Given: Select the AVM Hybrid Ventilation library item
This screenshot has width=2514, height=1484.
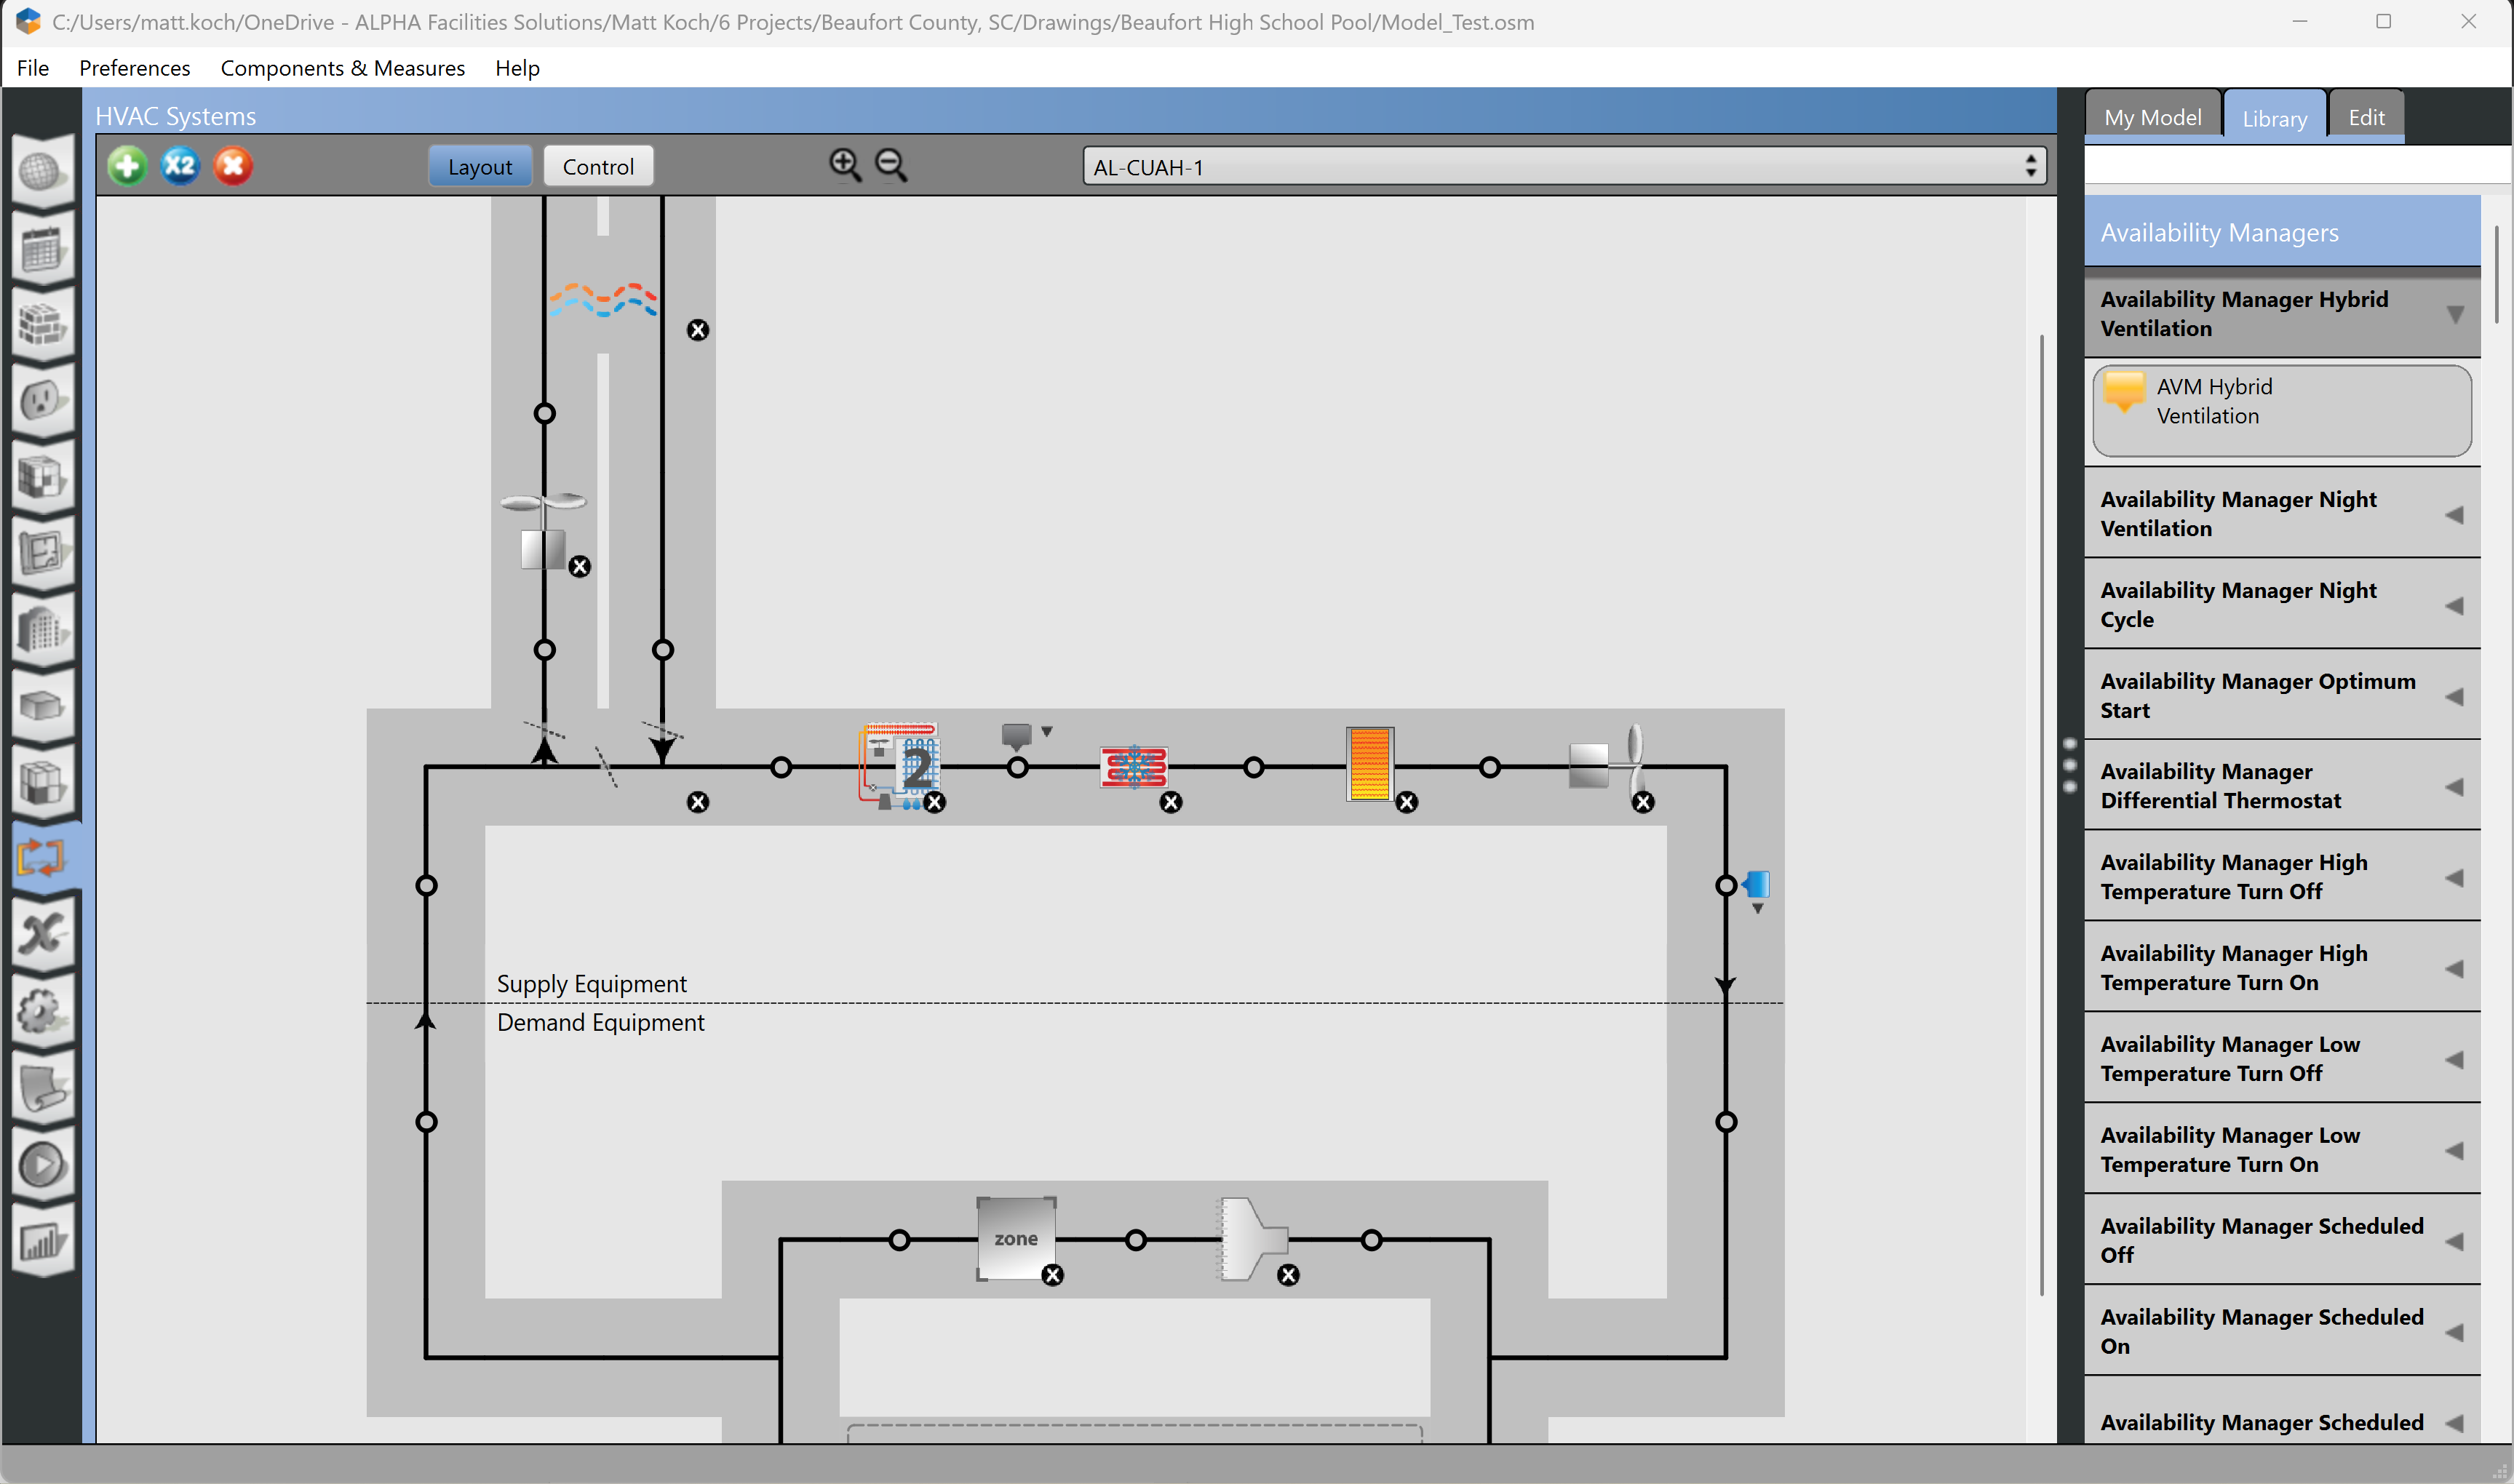Looking at the screenshot, I should tap(2282, 410).
